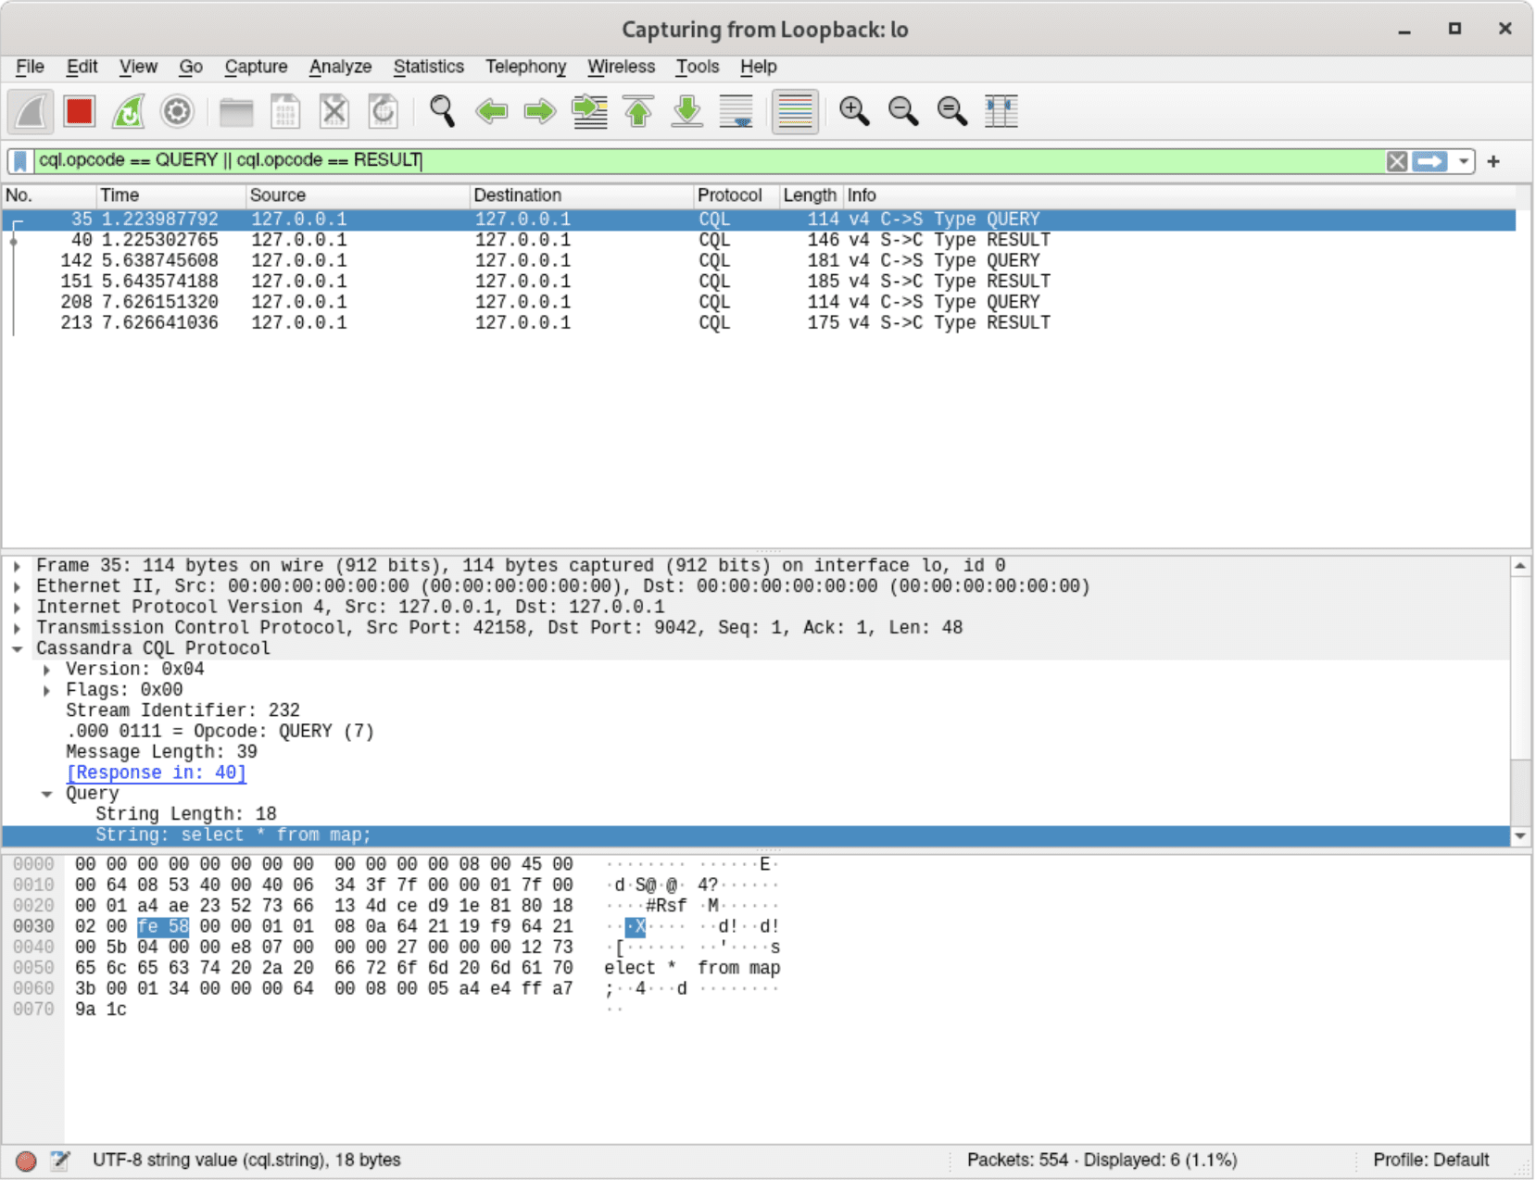
Task: Toggle auto-scroll during live capture
Action: coord(736,111)
